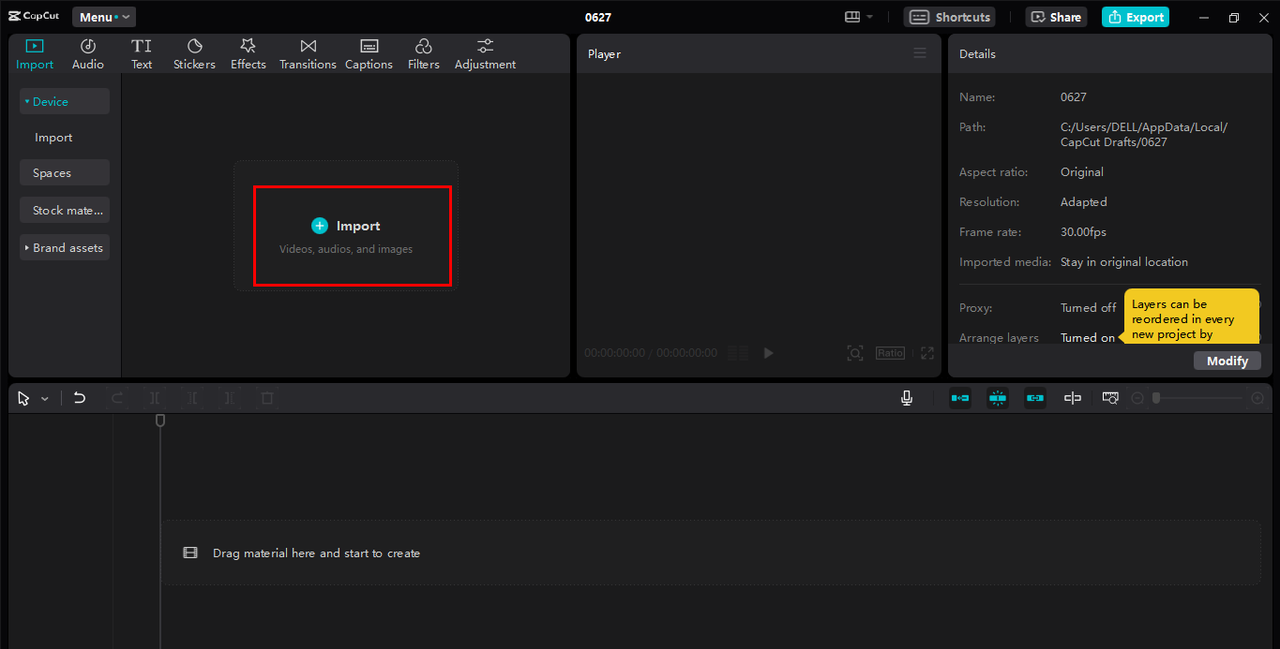Toggle the linkage option

point(1035,398)
